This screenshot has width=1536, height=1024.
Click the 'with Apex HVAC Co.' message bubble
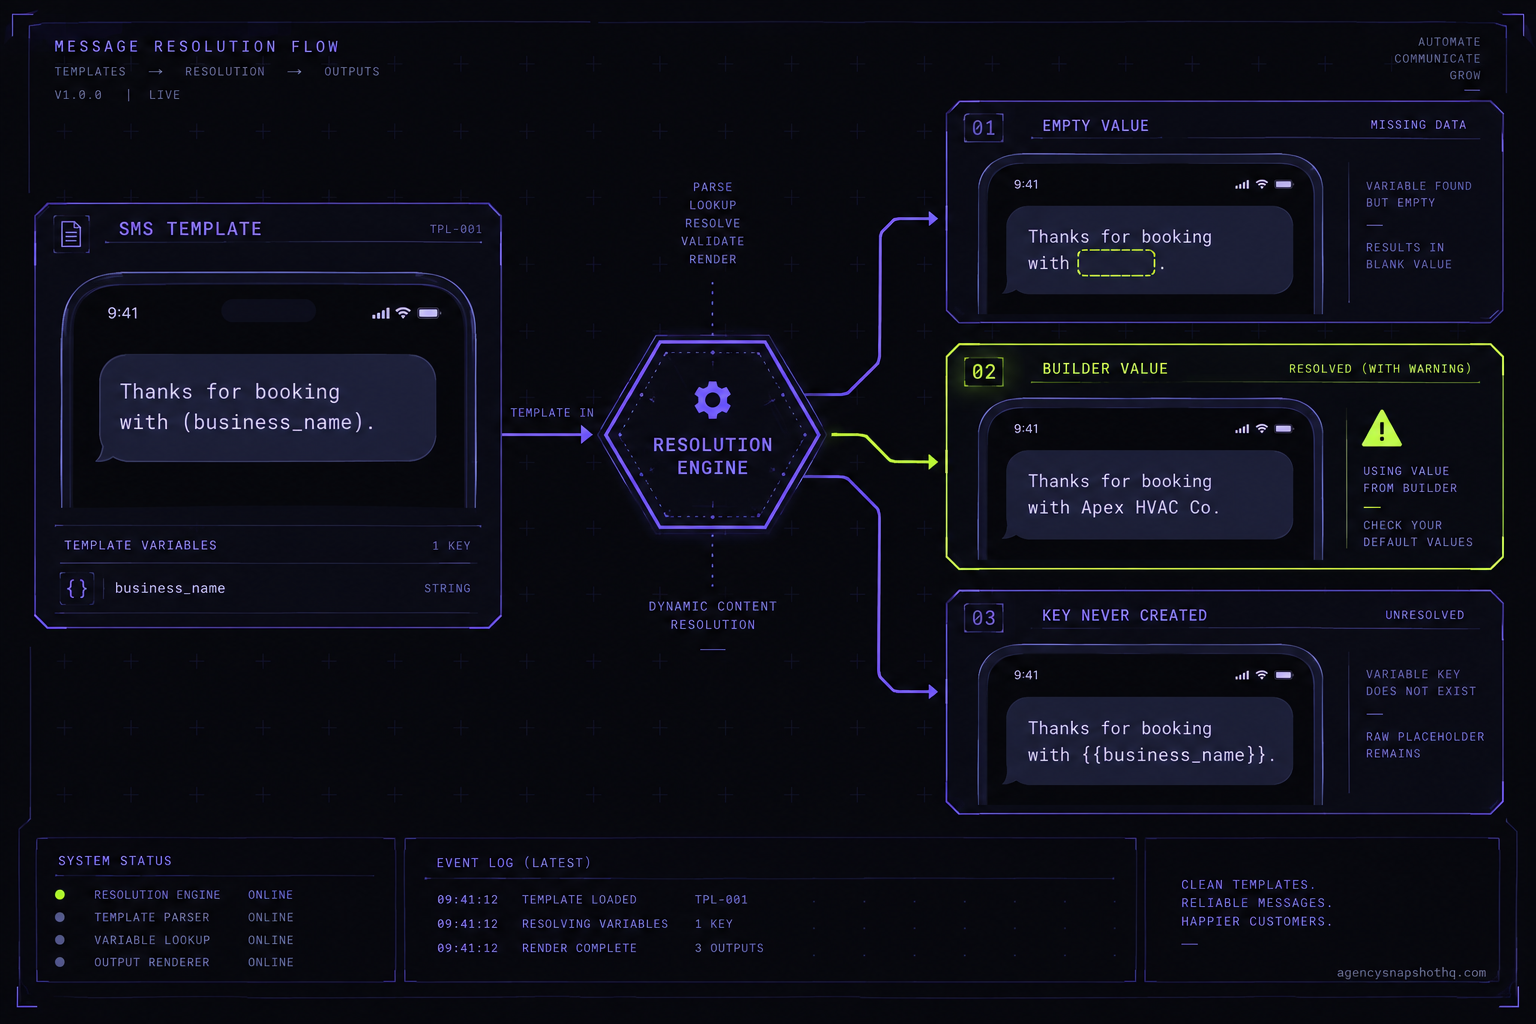click(1148, 495)
